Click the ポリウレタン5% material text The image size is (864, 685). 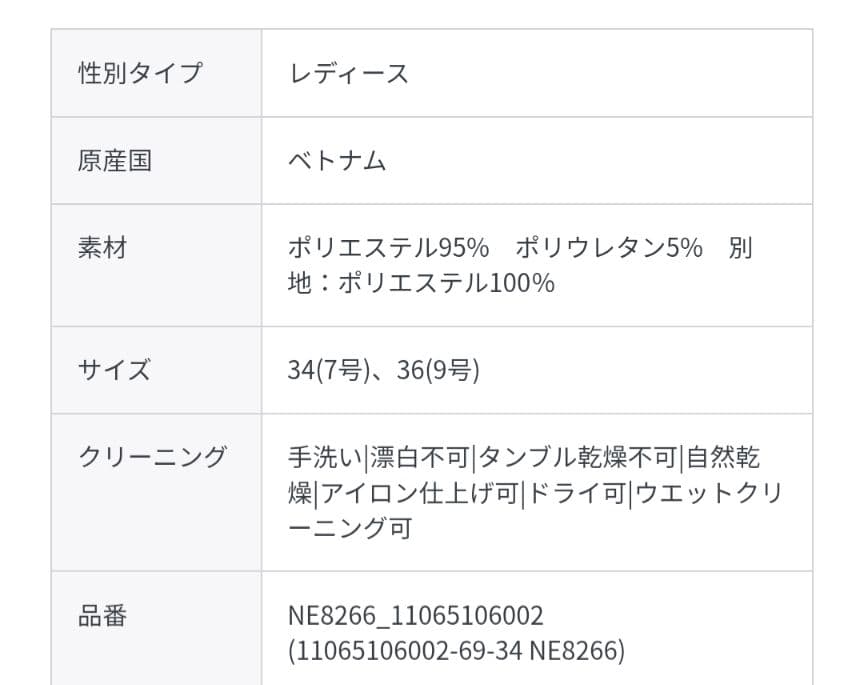610,247
